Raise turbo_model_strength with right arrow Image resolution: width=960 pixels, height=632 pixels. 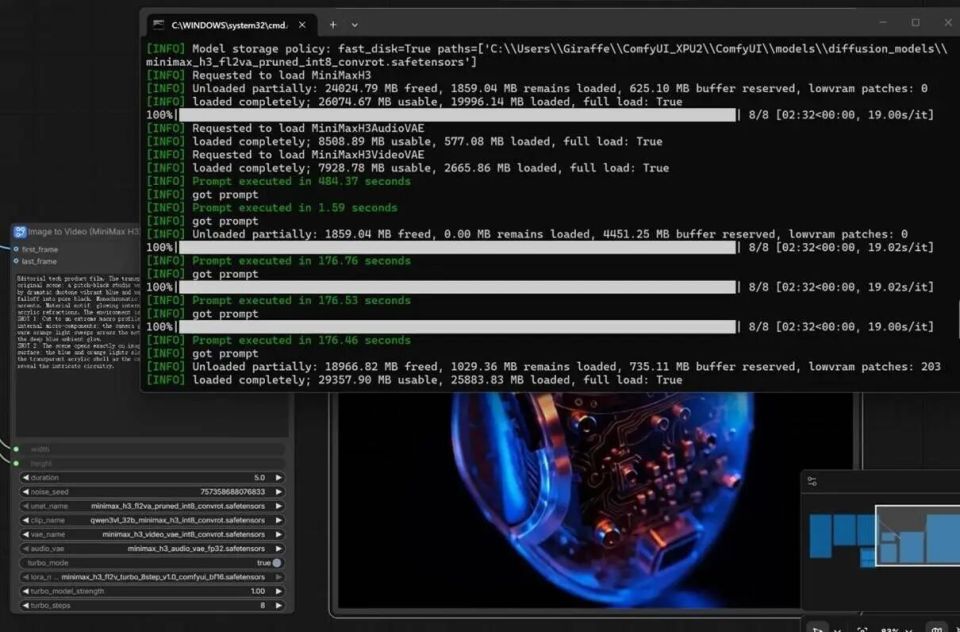click(x=279, y=591)
